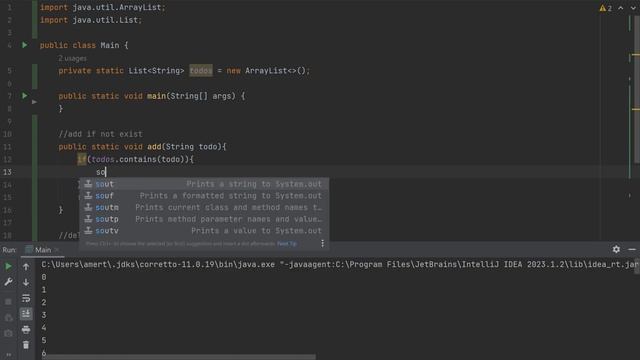Click the java.exe command line in console
640x360 pixels.
pos(340,264)
